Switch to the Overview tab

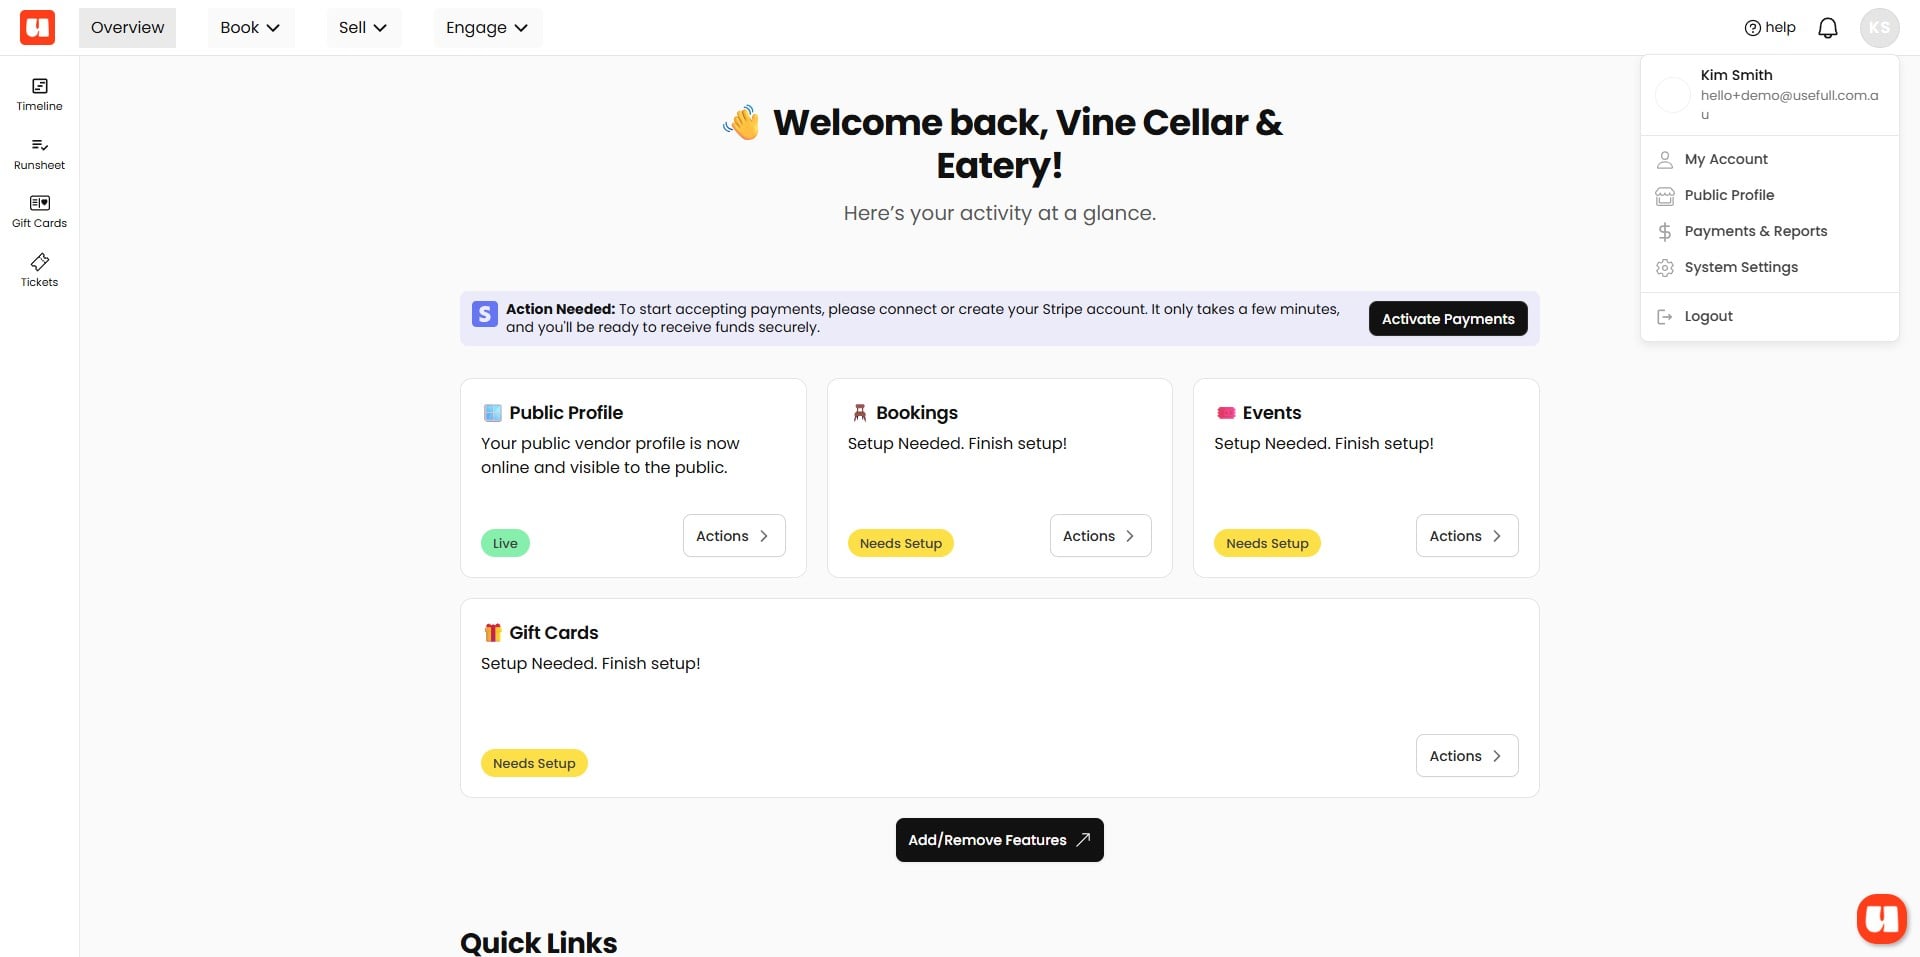tap(126, 27)
